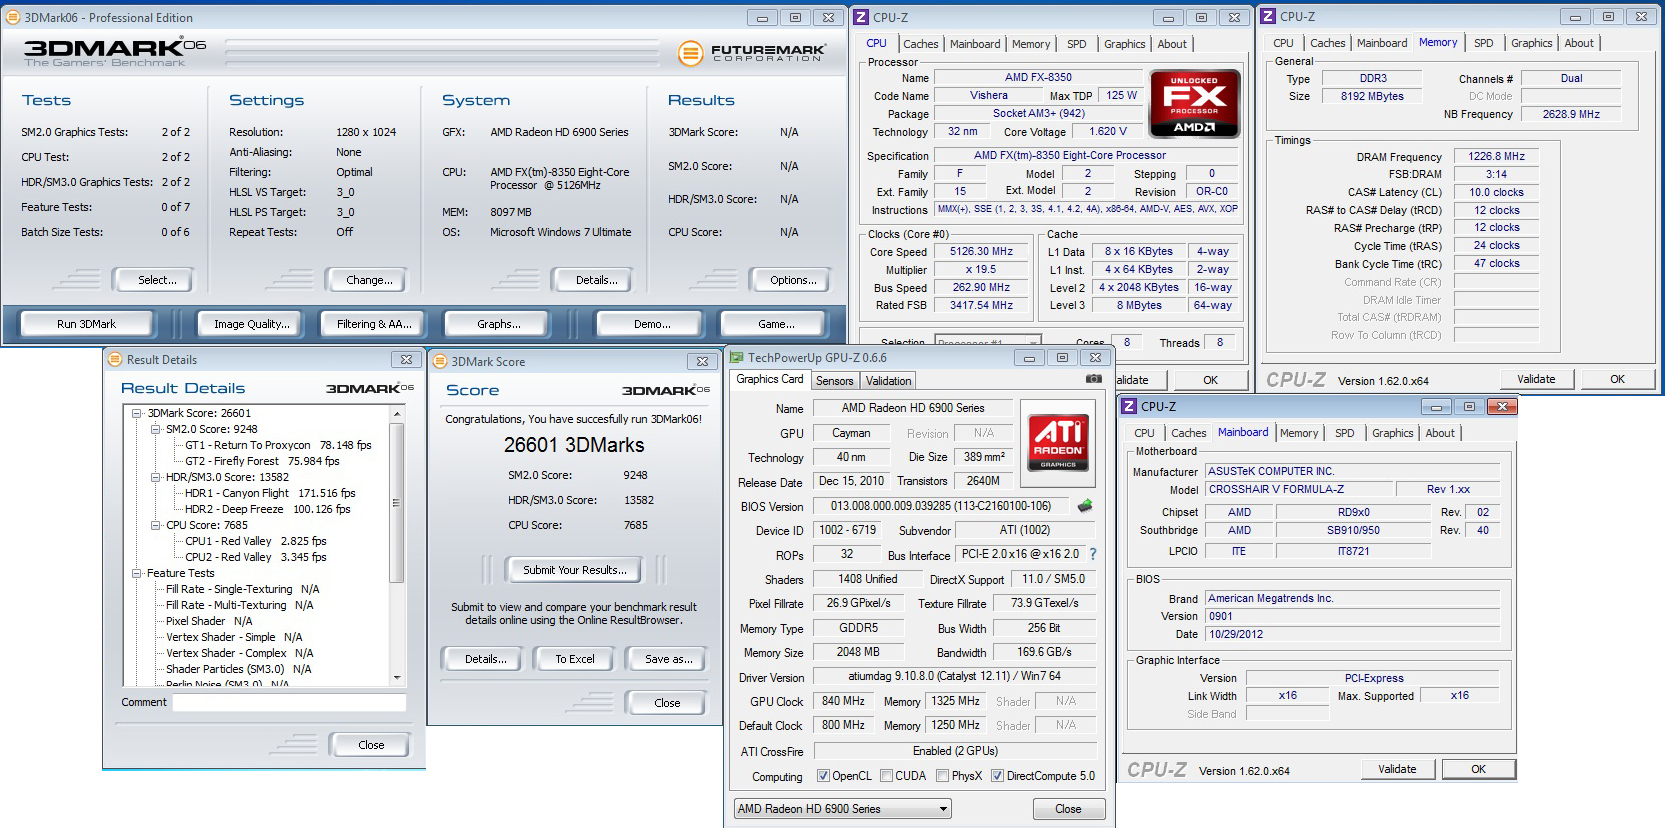Collapse the Feature Tests tree node
The image size is (1665, 837).
point(137,573)
